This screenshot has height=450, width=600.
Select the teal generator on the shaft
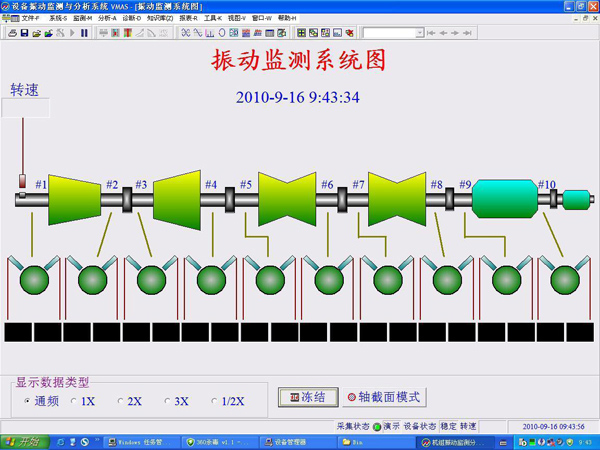[505, 198]
